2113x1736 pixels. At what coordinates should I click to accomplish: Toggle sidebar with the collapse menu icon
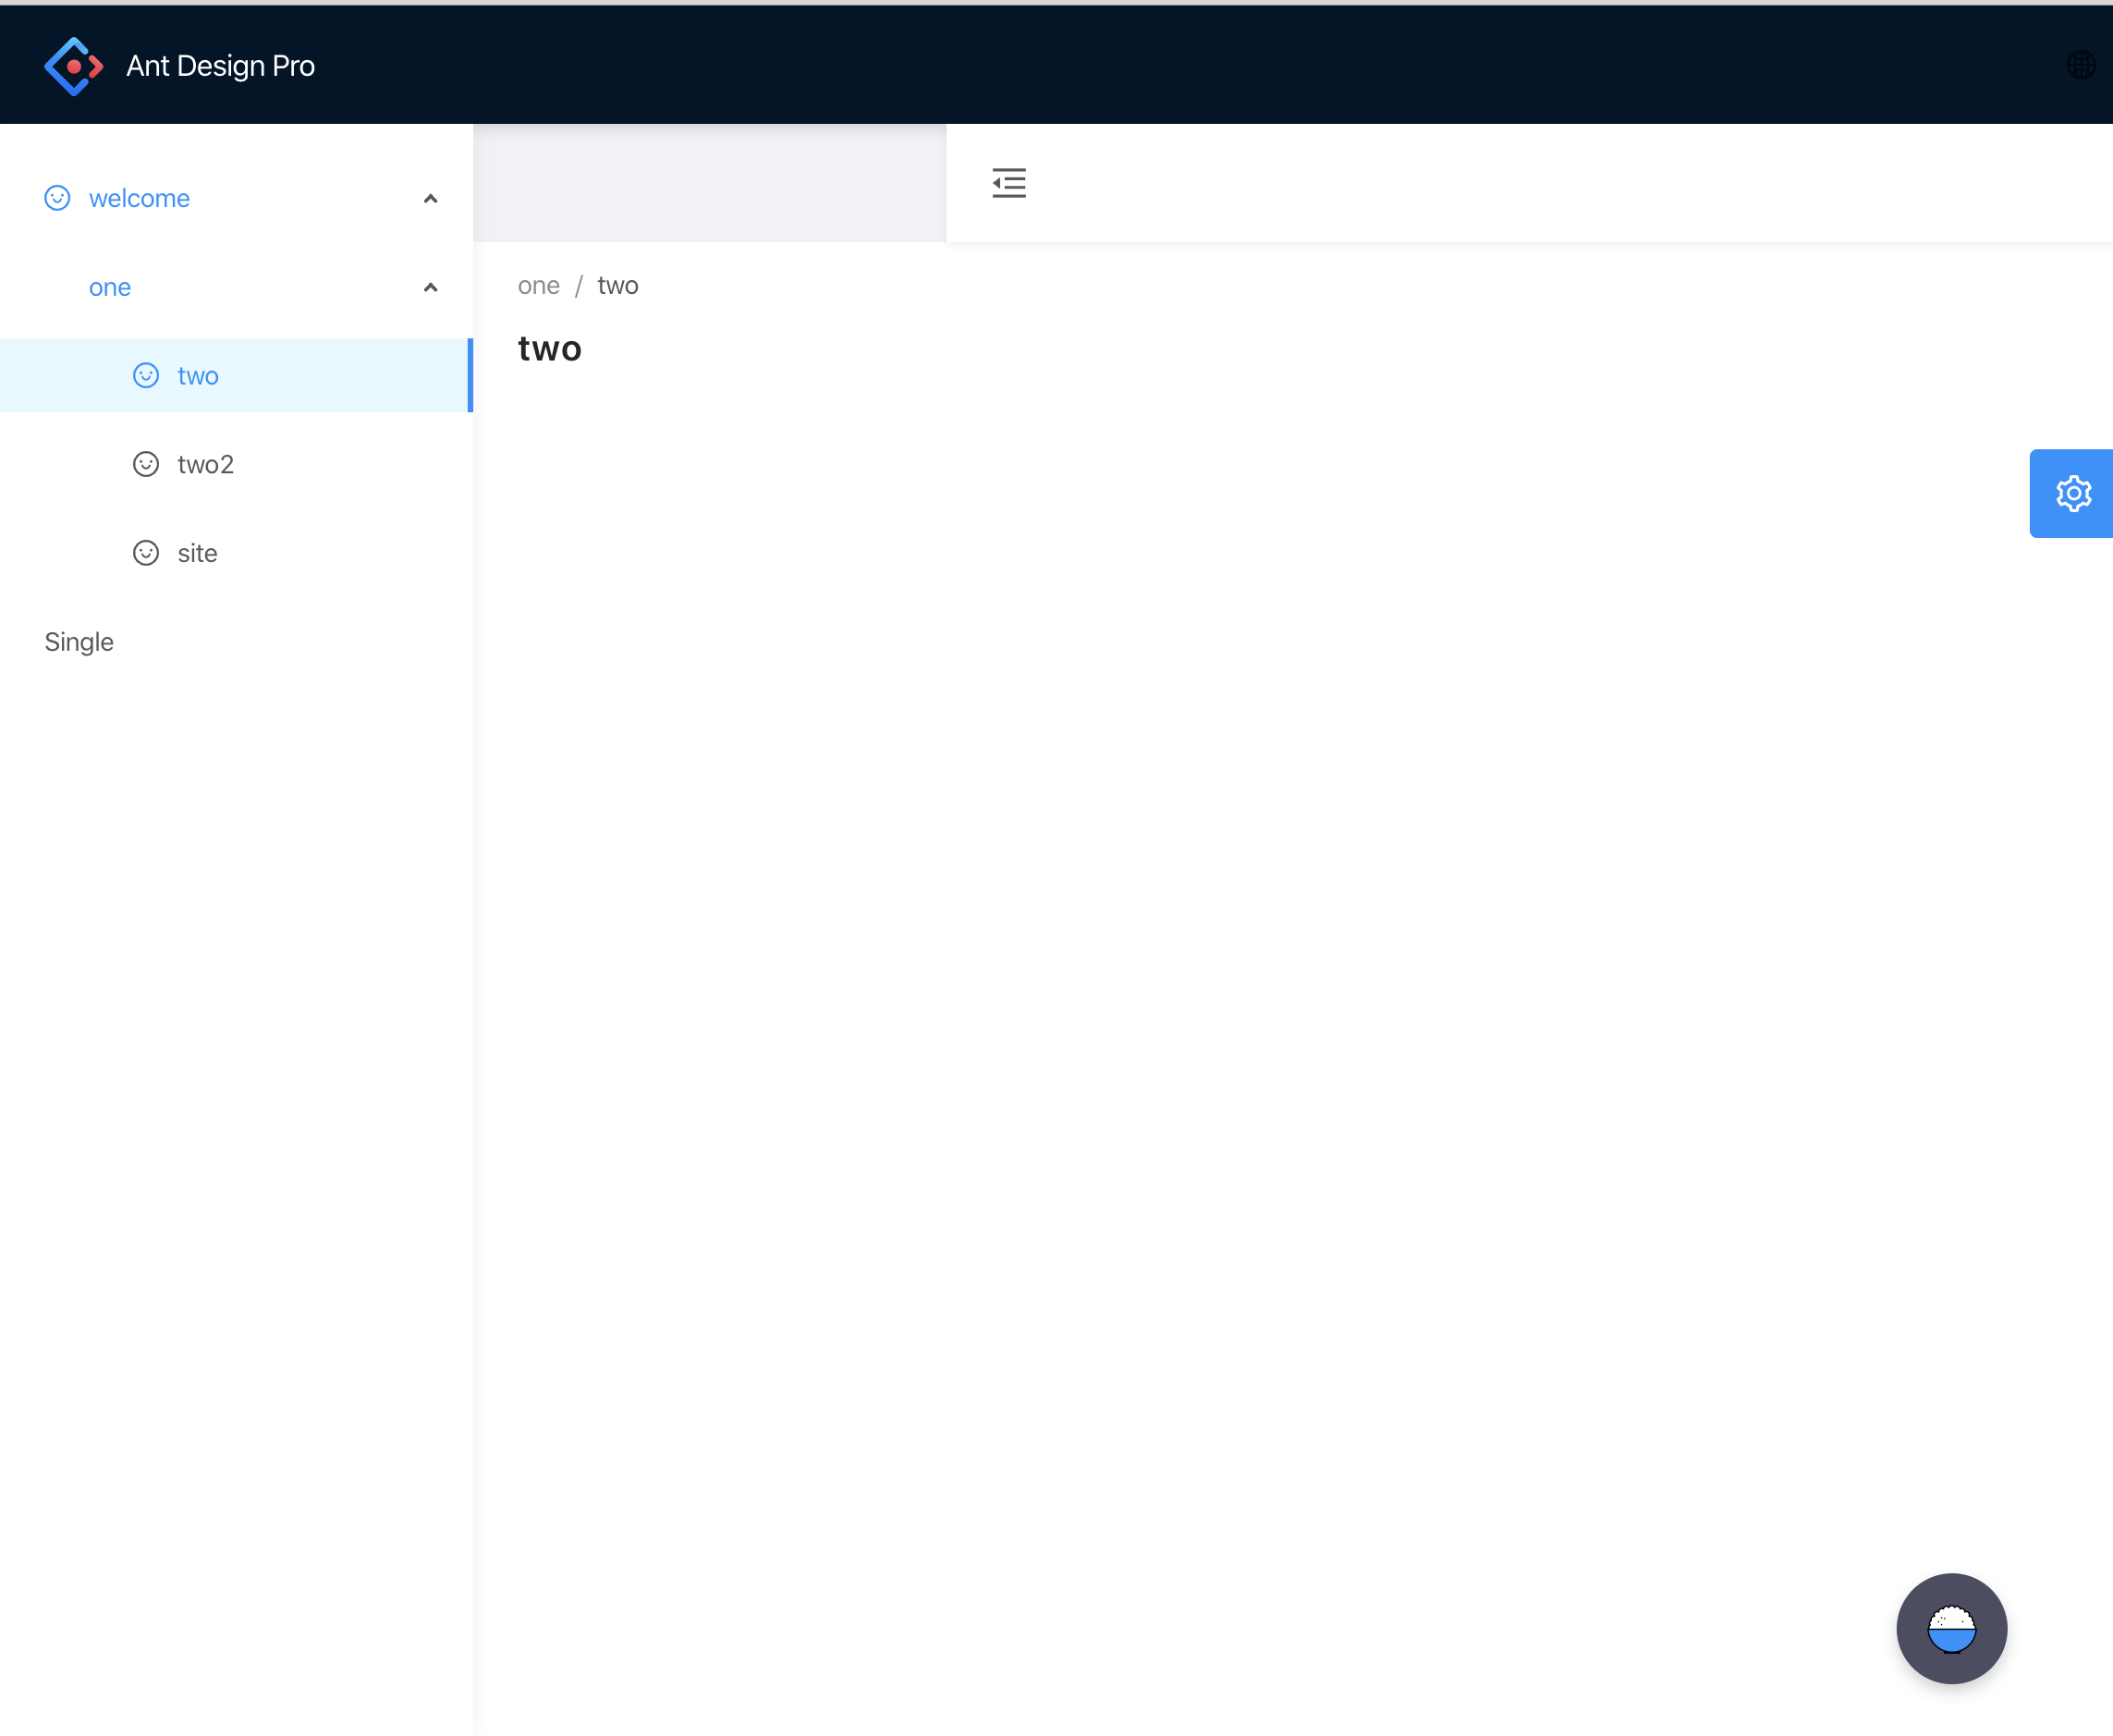(1008, 183)
